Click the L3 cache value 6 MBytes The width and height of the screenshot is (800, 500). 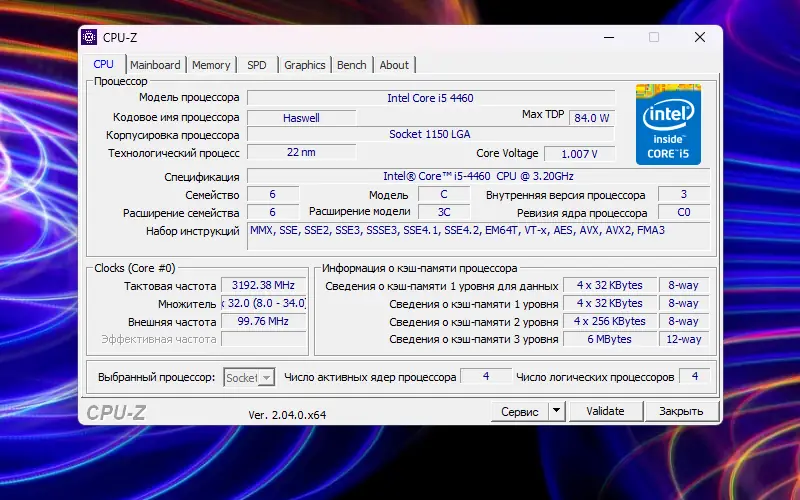click(x=610, y=339)
